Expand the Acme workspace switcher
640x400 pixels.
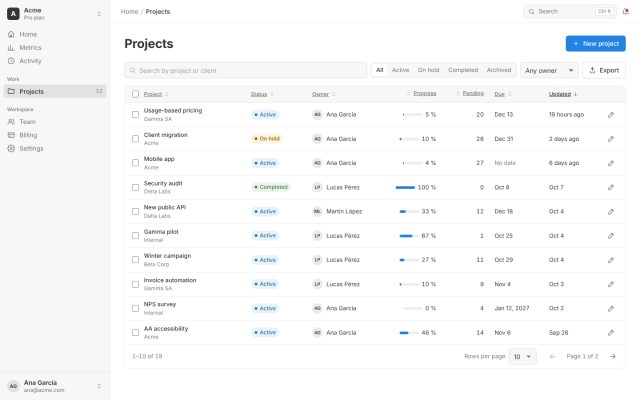click(x=99, y=14)
